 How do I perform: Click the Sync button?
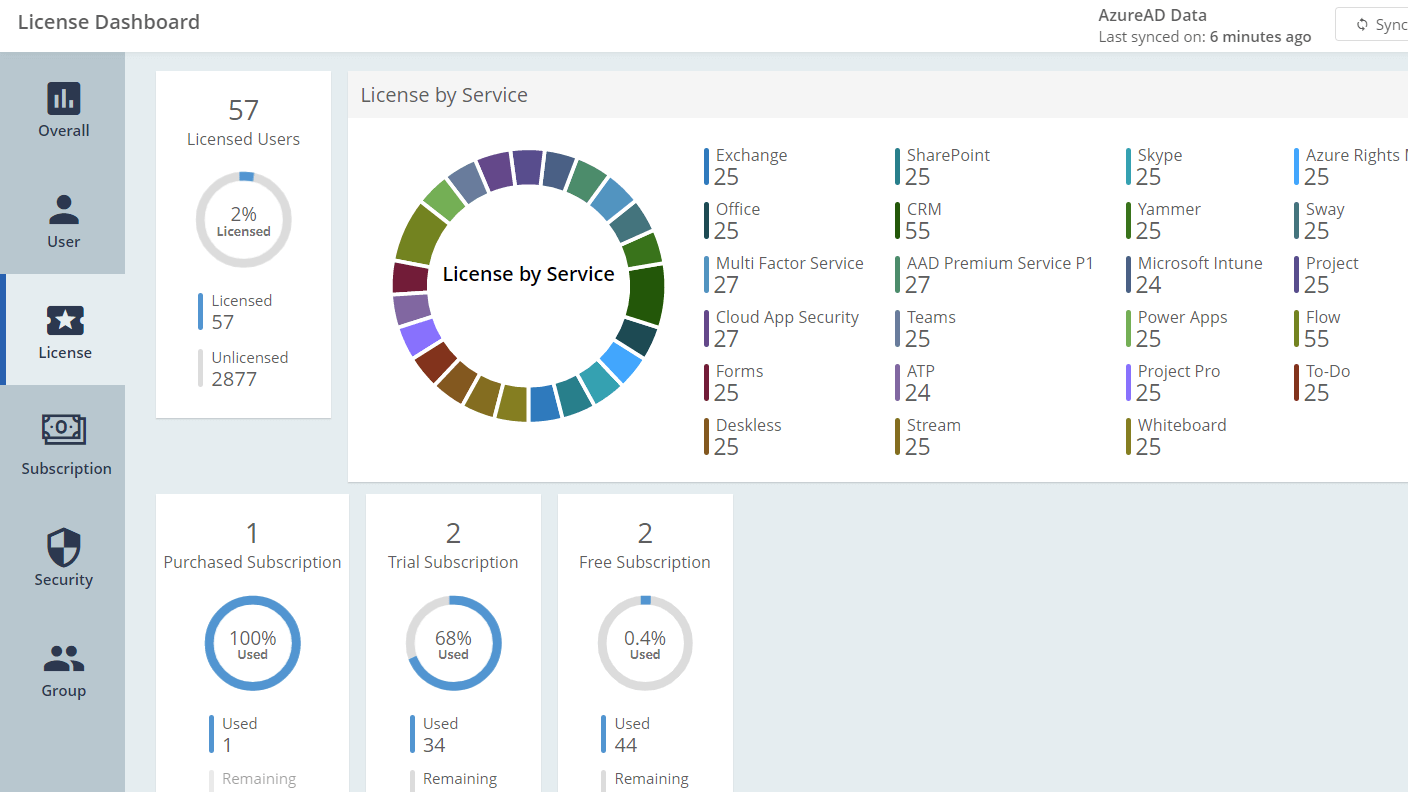(x=1381, y=25)
